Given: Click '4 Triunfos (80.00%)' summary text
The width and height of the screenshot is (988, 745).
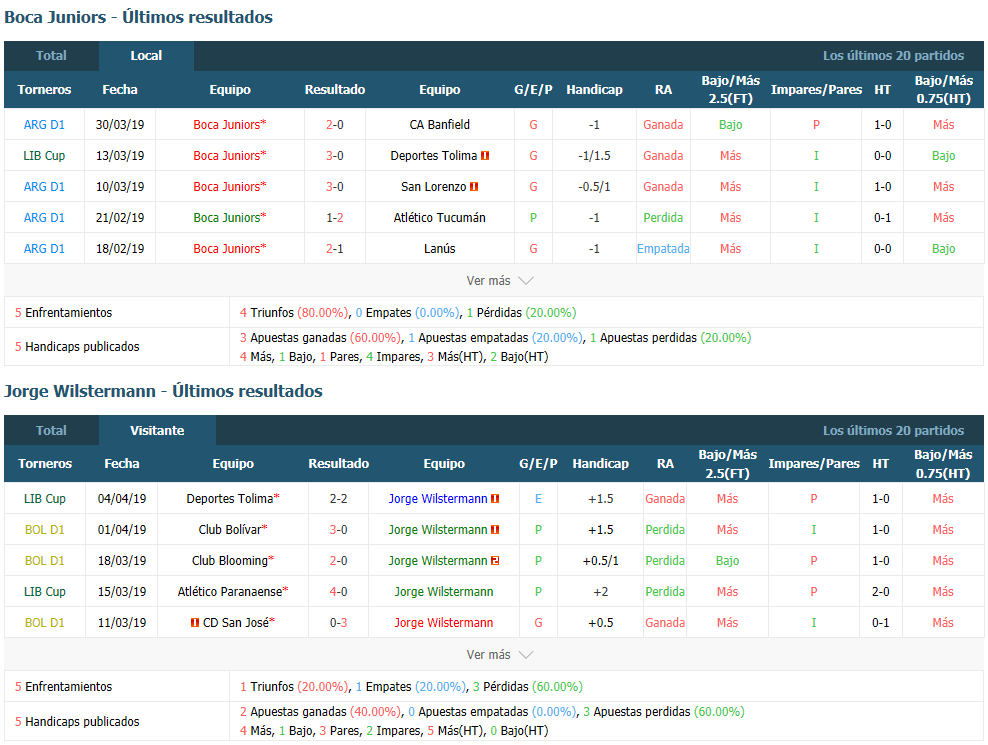Looking at the screenshot, I should pos(294,313).
